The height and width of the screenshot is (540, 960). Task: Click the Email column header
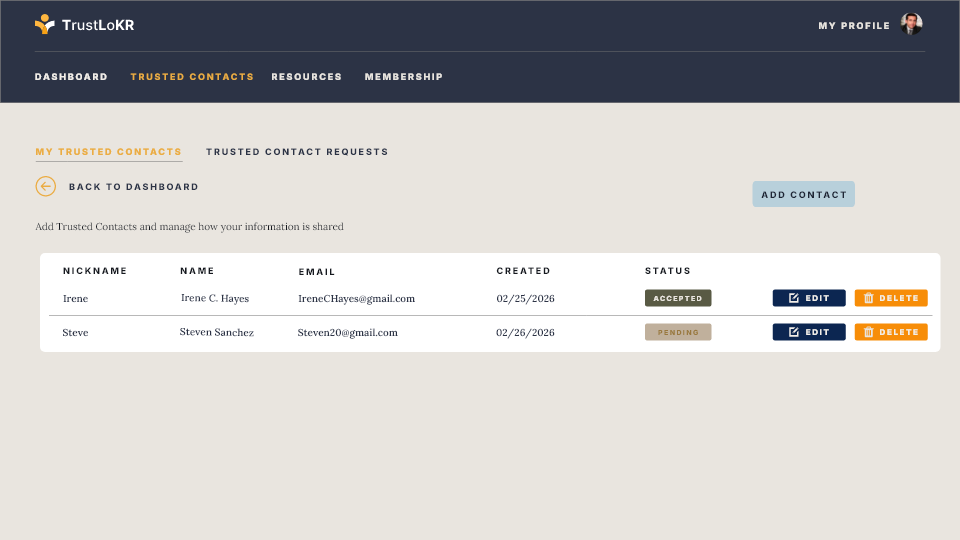coord(317,272)
